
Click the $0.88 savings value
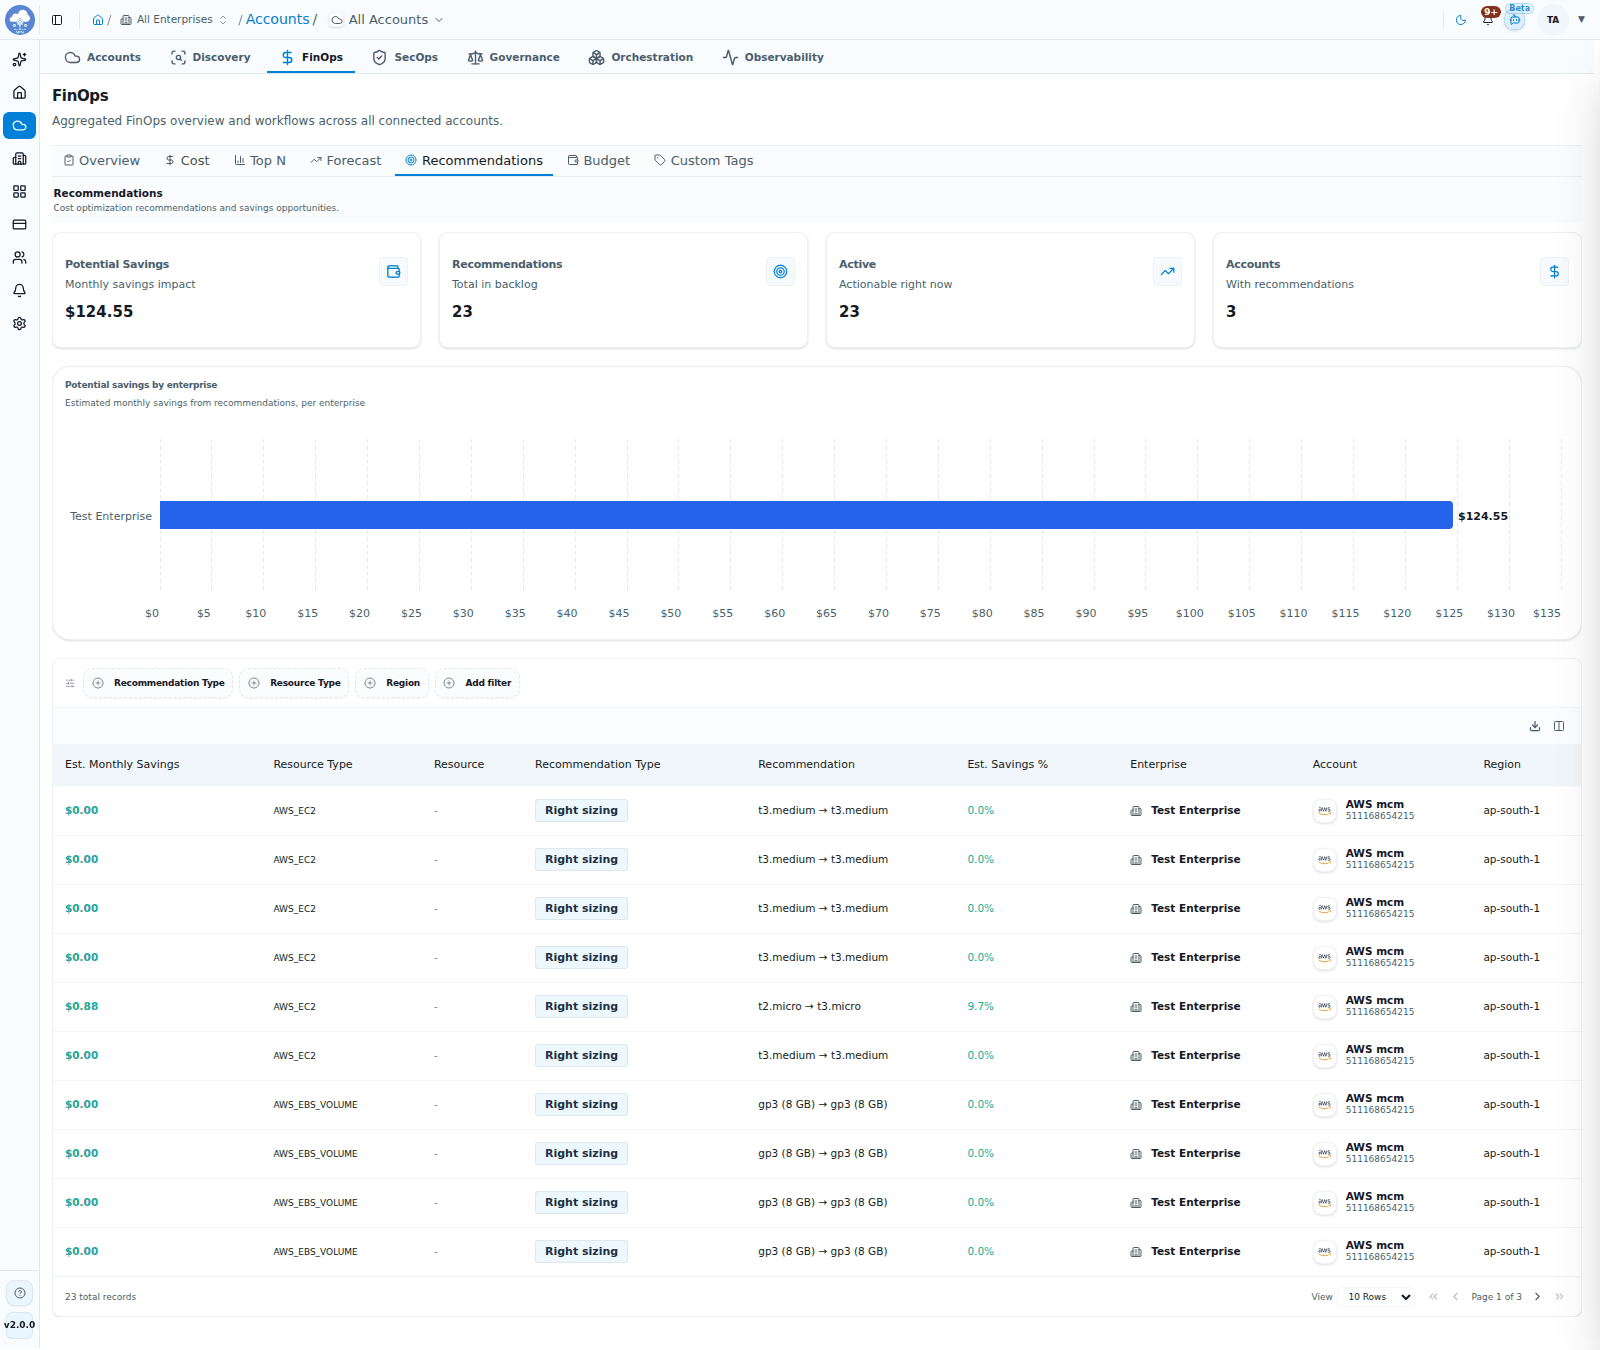pos(82,1007)
